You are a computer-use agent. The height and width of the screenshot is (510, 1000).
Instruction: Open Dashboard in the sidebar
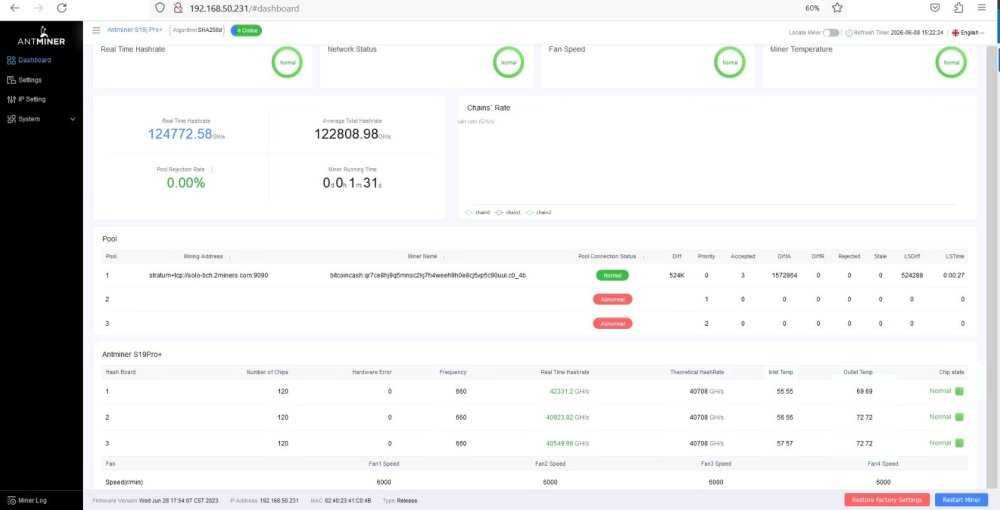(x=34, y=60)
